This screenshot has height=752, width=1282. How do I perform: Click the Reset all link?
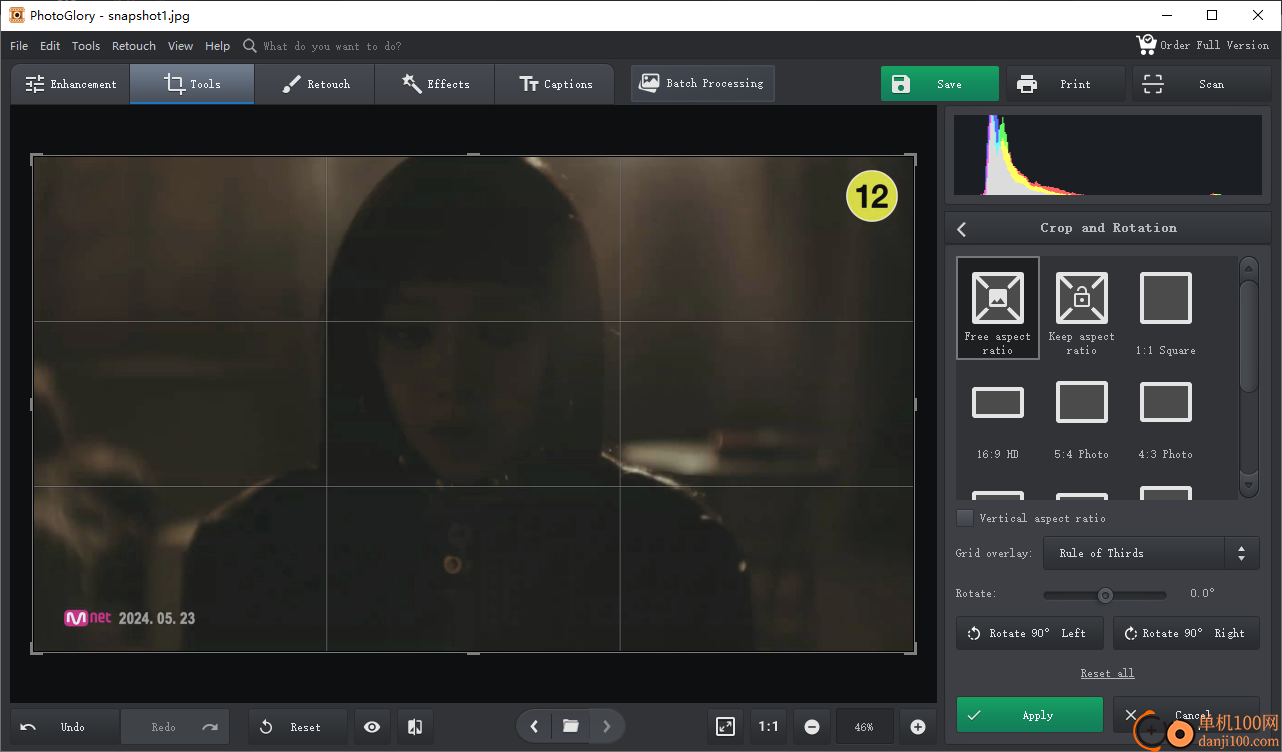(1107, 673)
